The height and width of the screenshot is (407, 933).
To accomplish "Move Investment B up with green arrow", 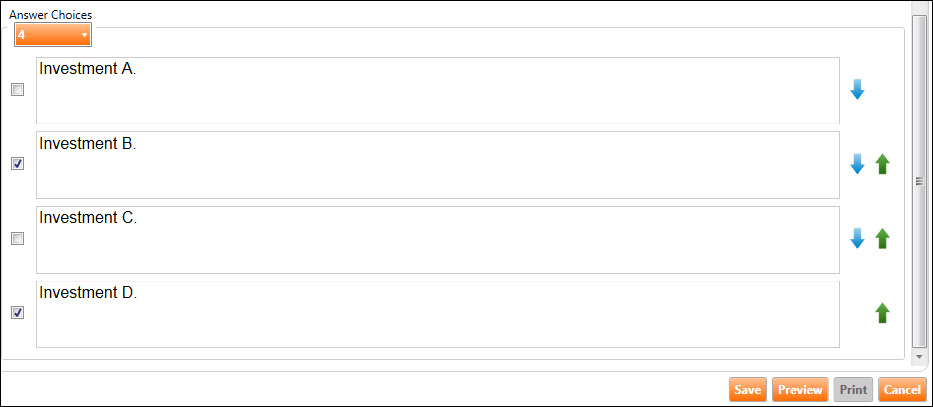I will 882,164.
